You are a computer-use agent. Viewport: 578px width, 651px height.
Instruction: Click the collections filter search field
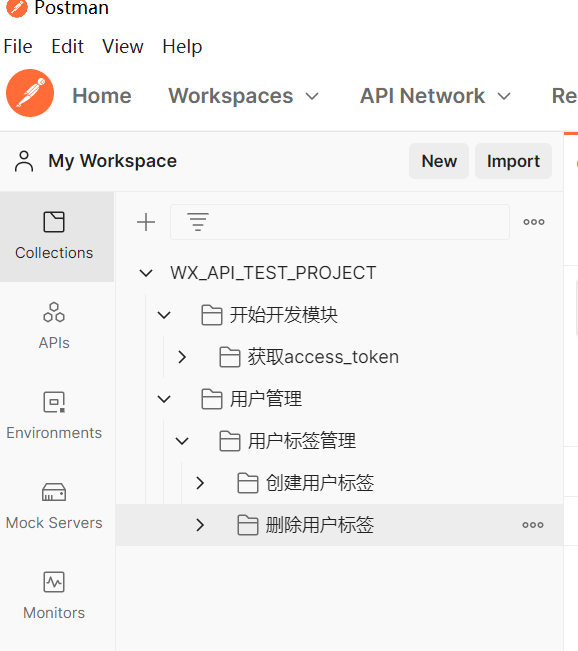pyautogui.click(x=340, y=222)
